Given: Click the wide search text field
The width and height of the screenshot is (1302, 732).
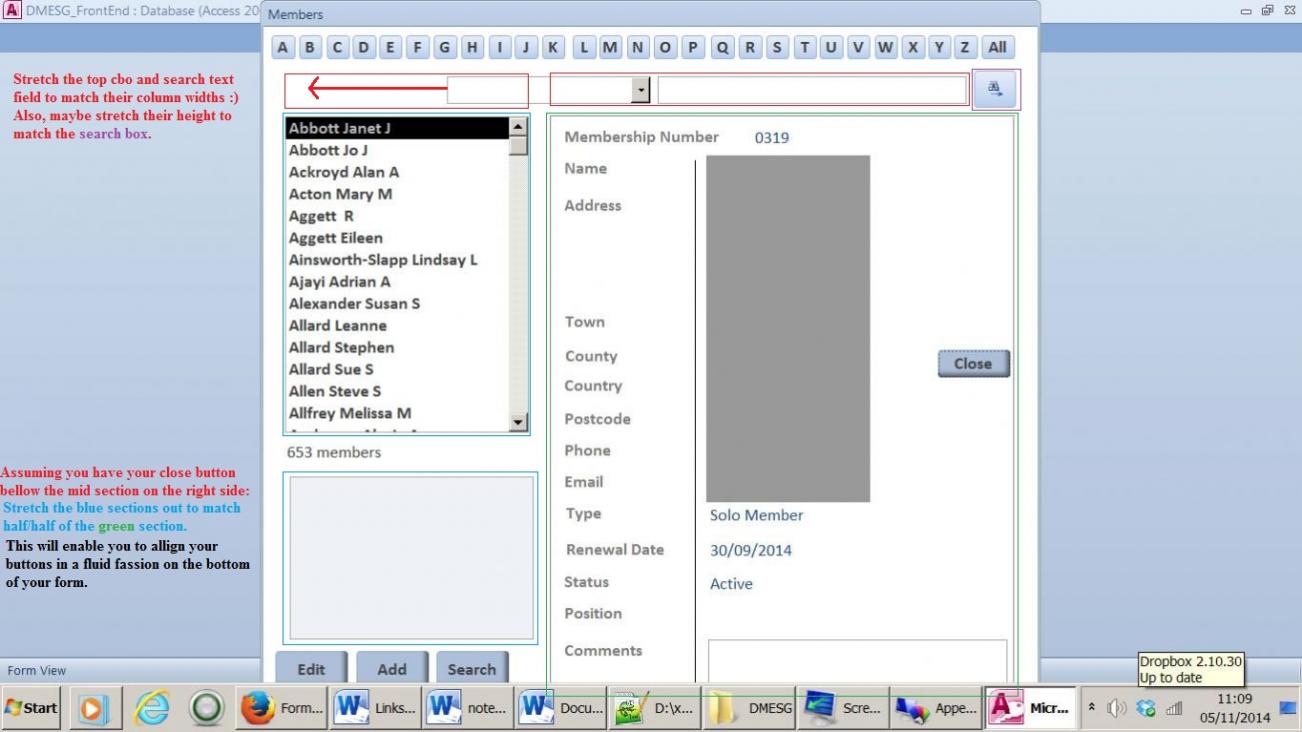Looking at the screenshot, I should 812,90.
